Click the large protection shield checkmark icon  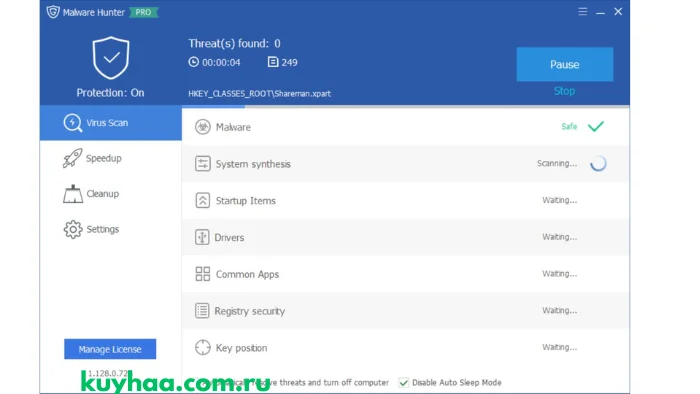111,58
